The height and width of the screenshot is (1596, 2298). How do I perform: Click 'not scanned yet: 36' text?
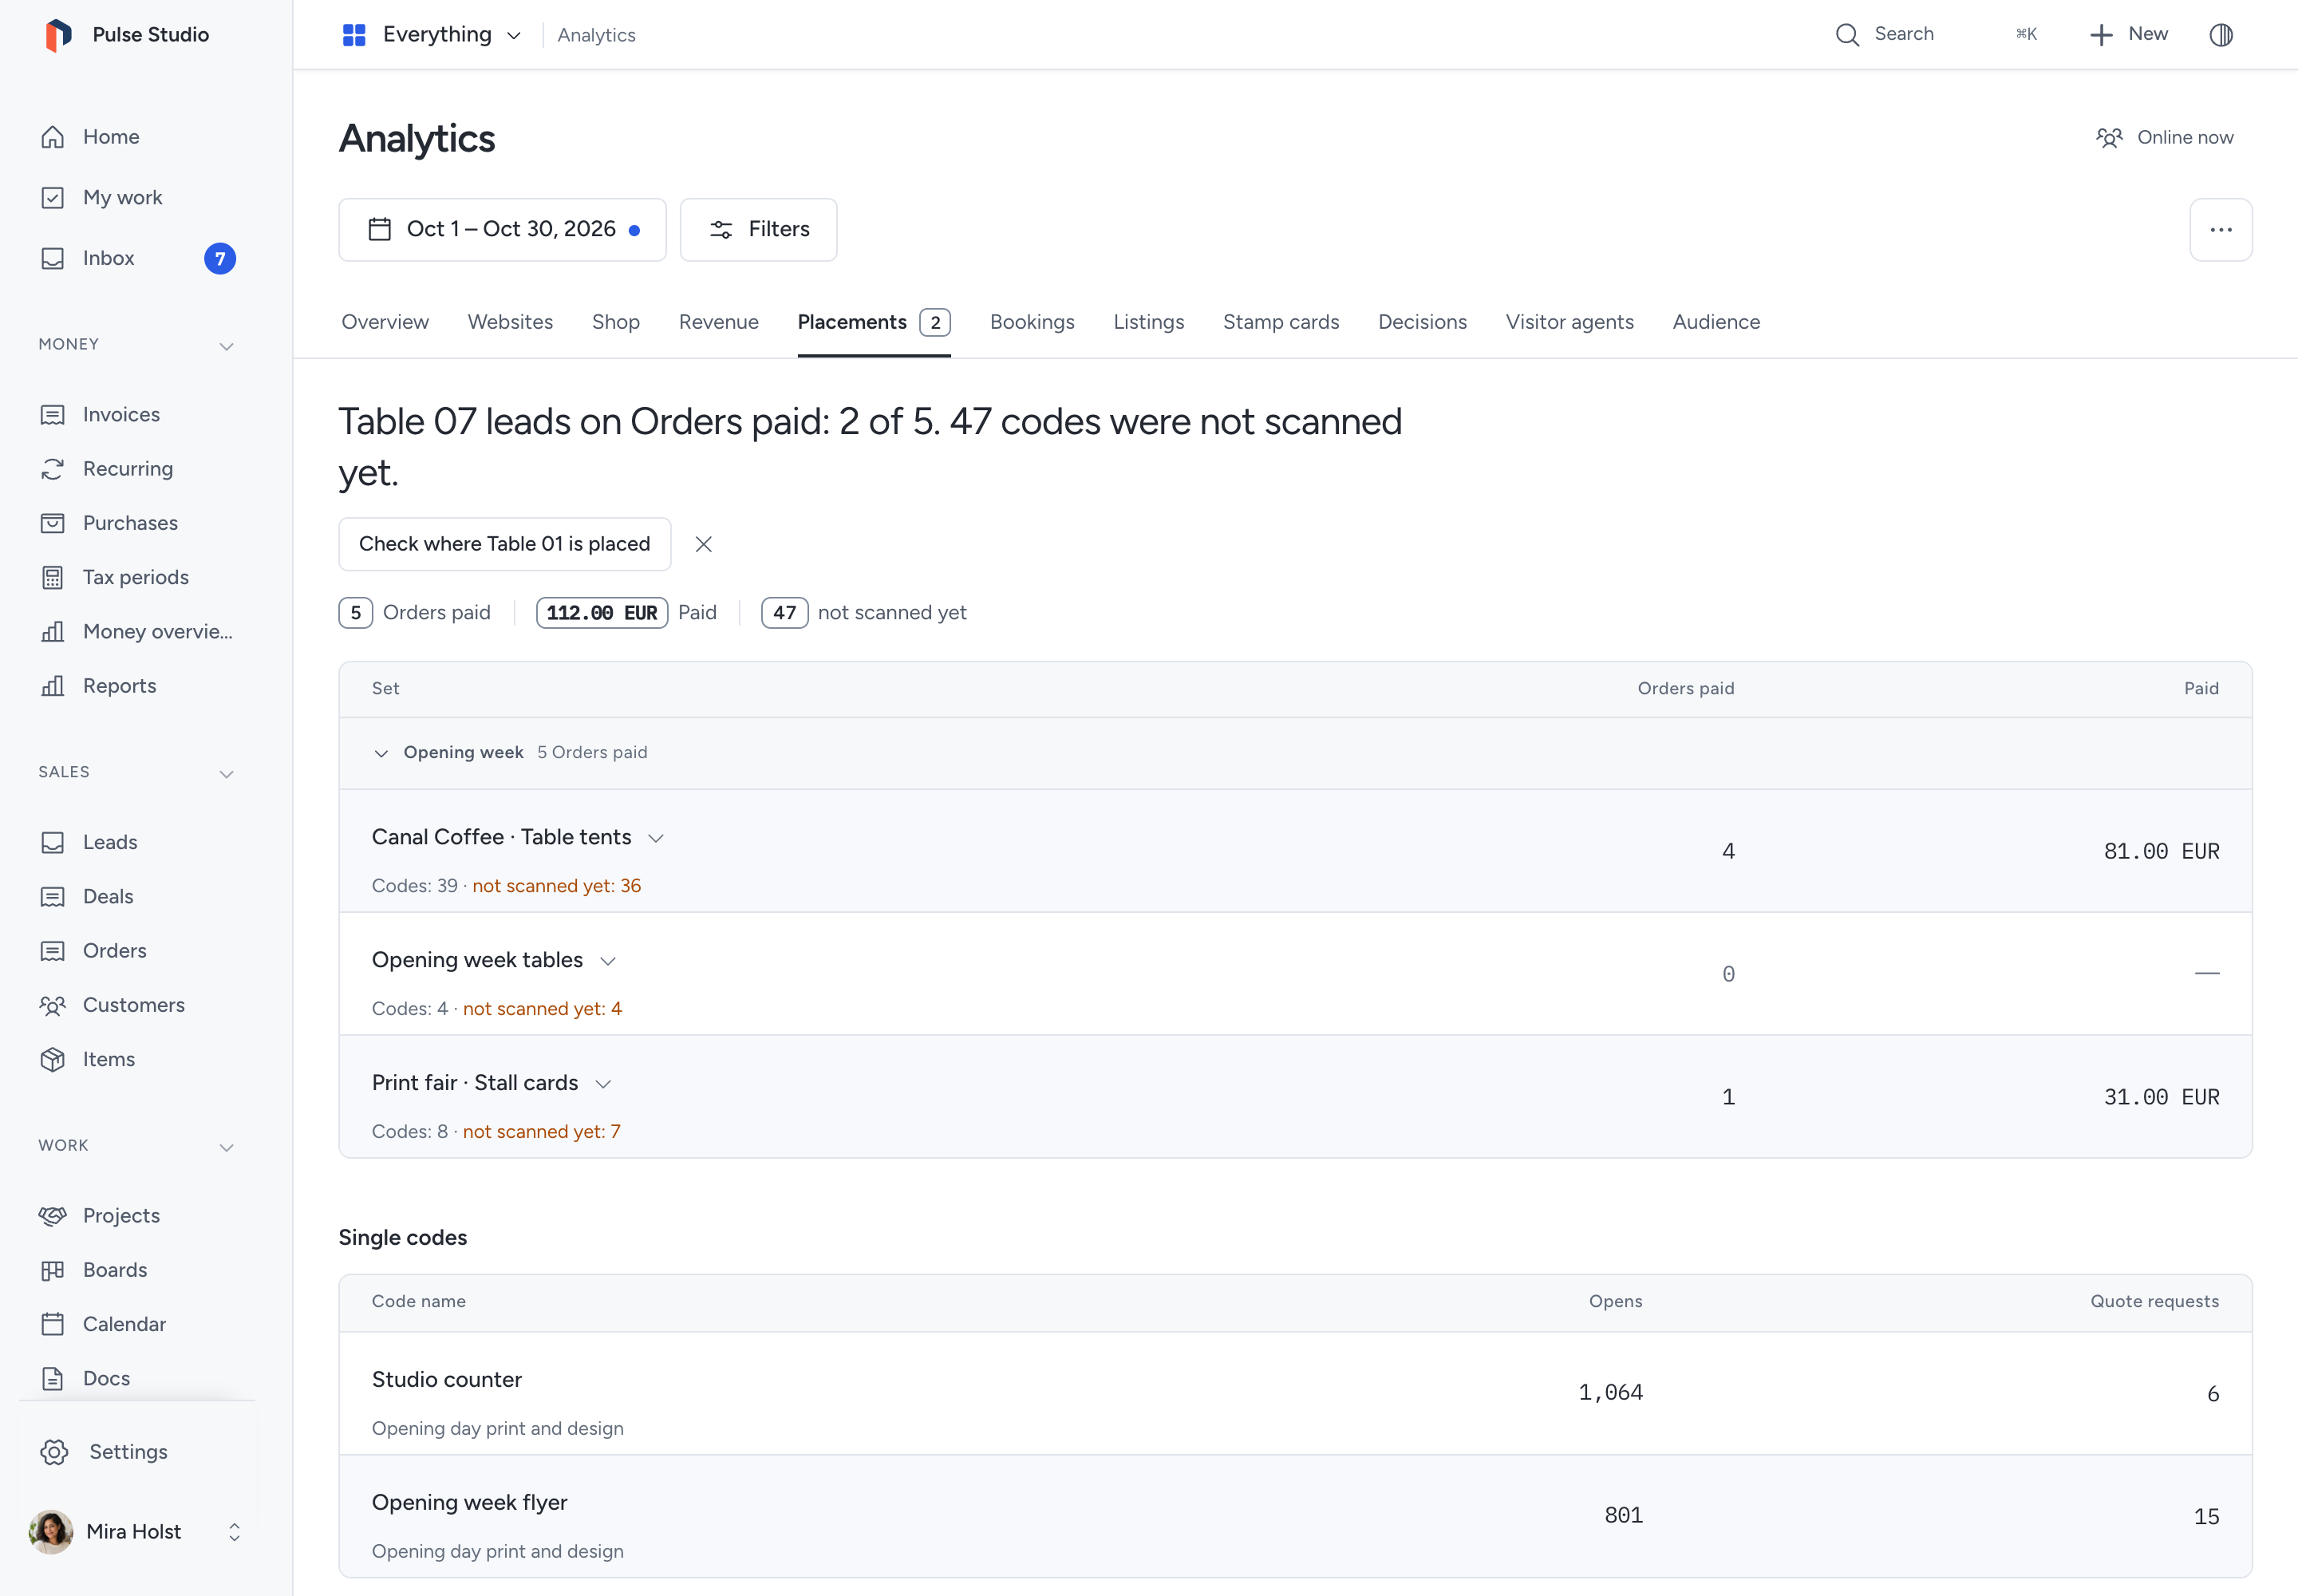coord(557,886)
